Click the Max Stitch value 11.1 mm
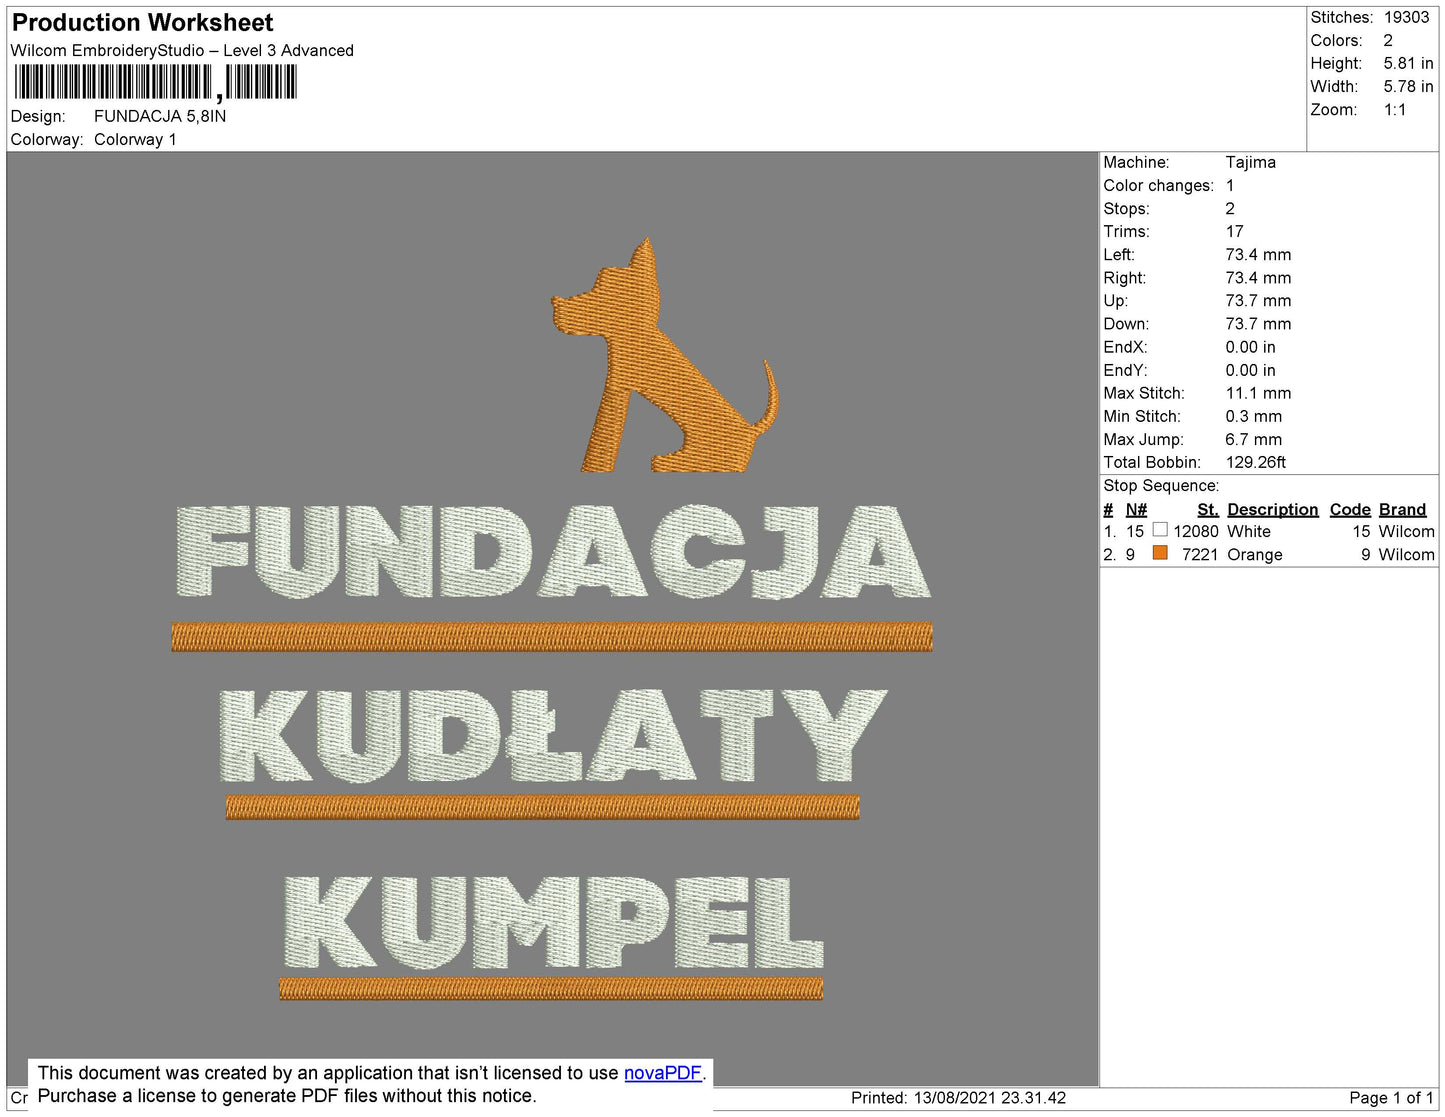1445x1117 pixels. coord(1258,393)
